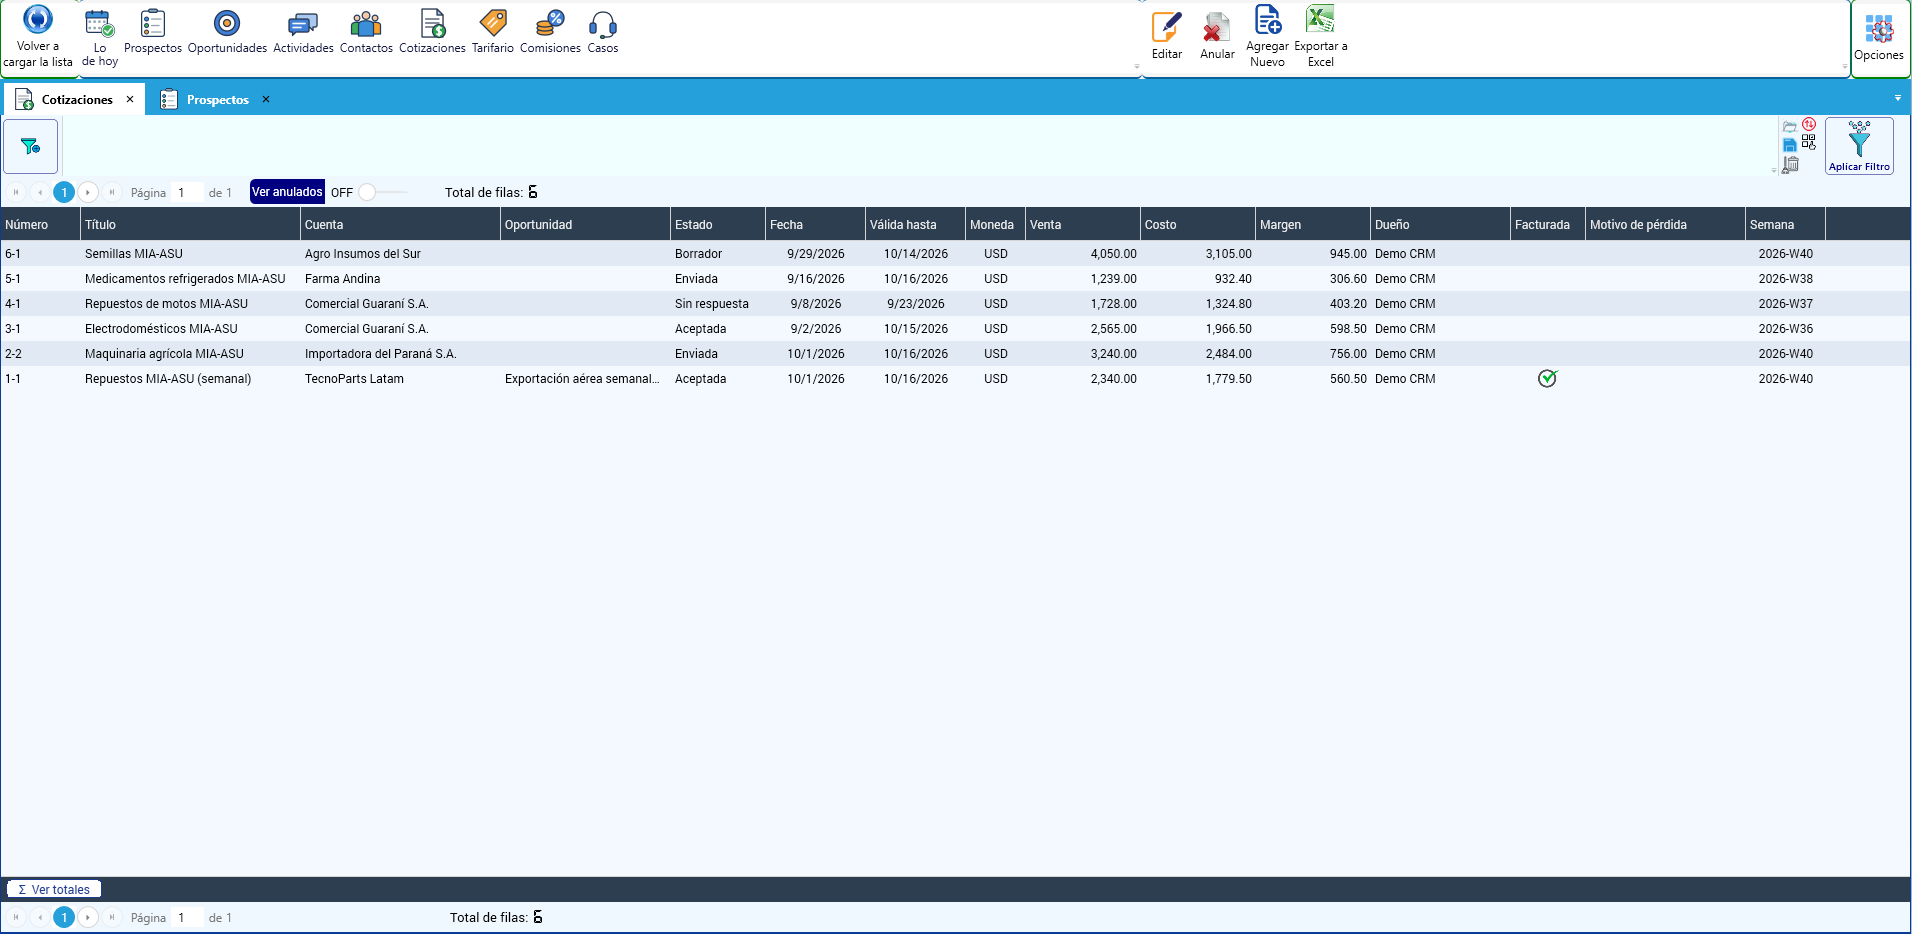The image size is (1912, 934).
Task: Open the Oportunidades target icon
Action: coord(227,23)
